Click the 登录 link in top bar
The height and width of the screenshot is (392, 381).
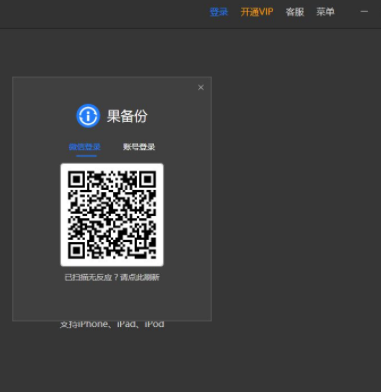[x=219, y=12]
